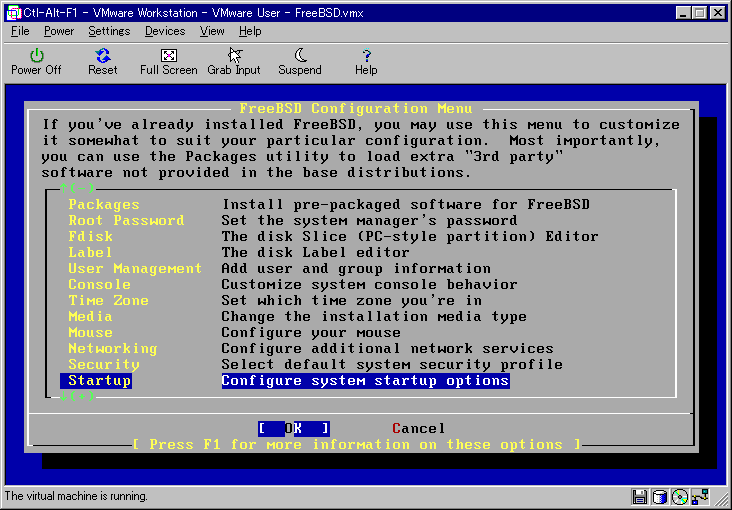Click 'Select default system security profile' text

coord(392,364)
